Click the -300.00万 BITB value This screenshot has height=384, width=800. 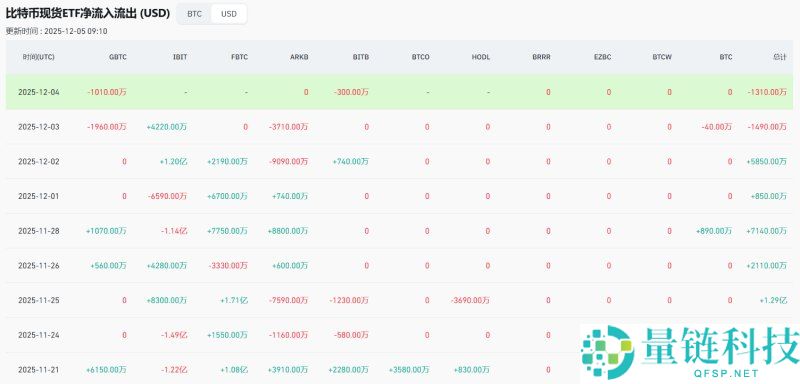click(x=351, y=92)
